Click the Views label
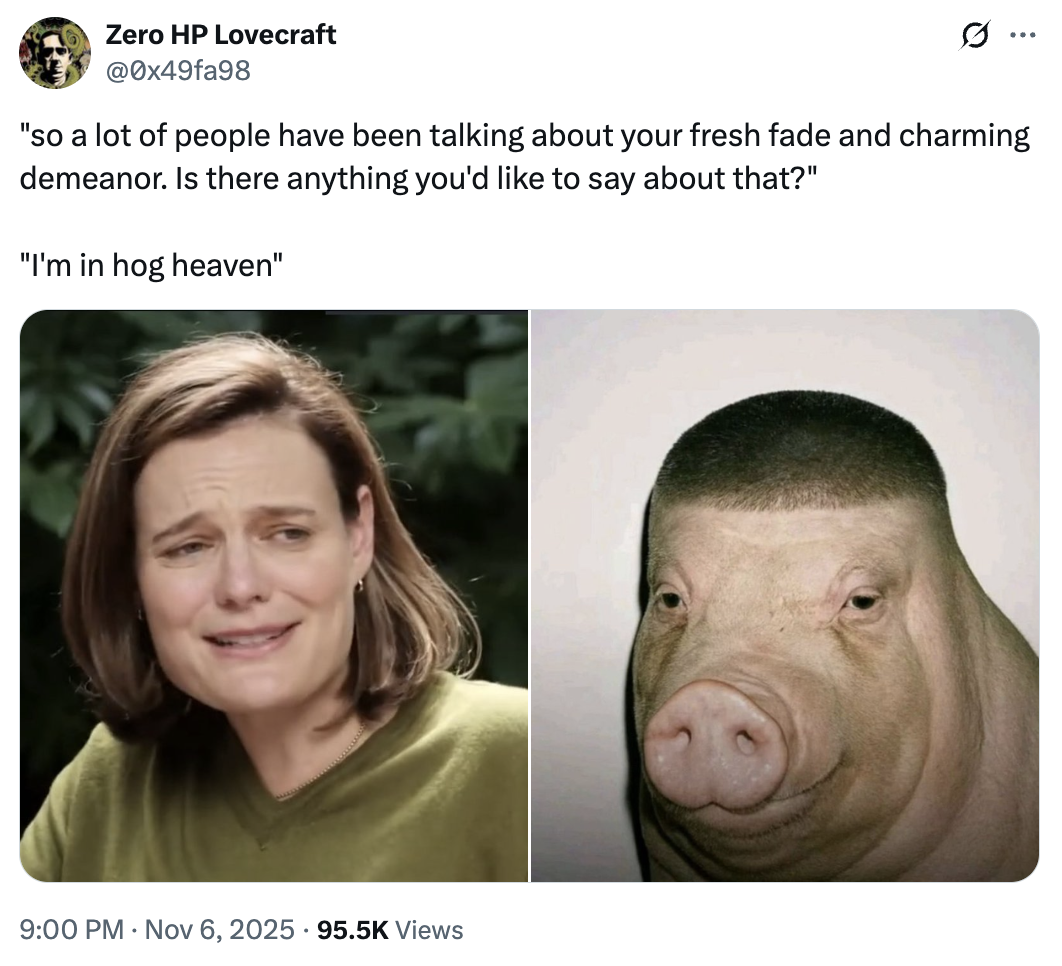 pyautogui.click(x=429, y=930)
